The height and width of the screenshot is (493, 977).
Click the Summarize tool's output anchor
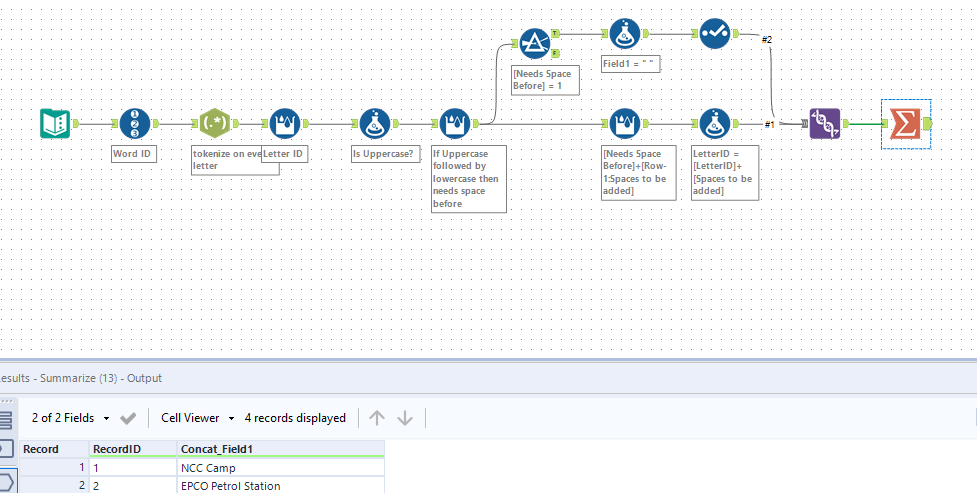tap(927, 123)
